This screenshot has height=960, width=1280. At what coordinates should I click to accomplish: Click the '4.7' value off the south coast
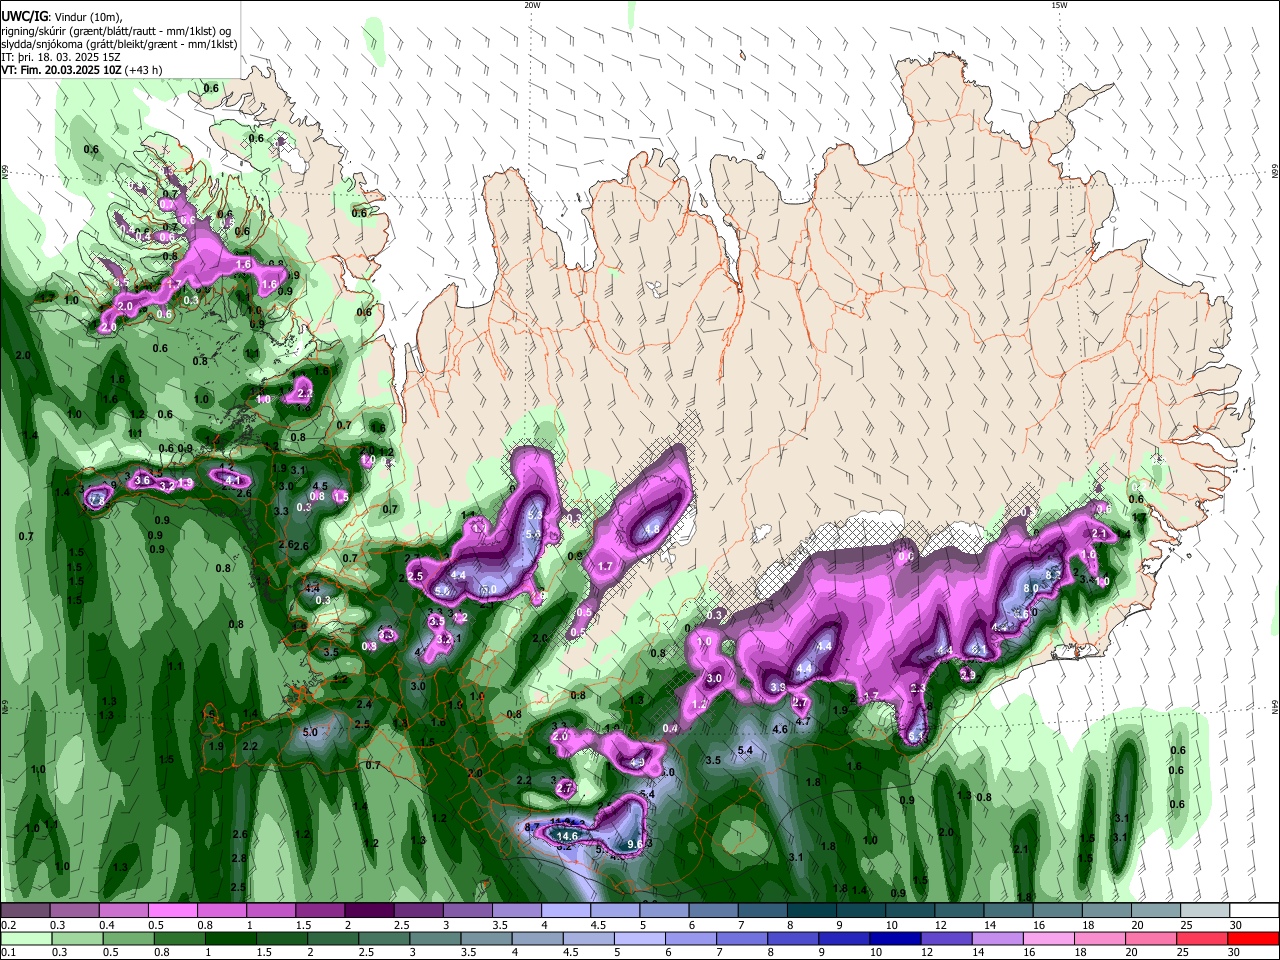802,721
